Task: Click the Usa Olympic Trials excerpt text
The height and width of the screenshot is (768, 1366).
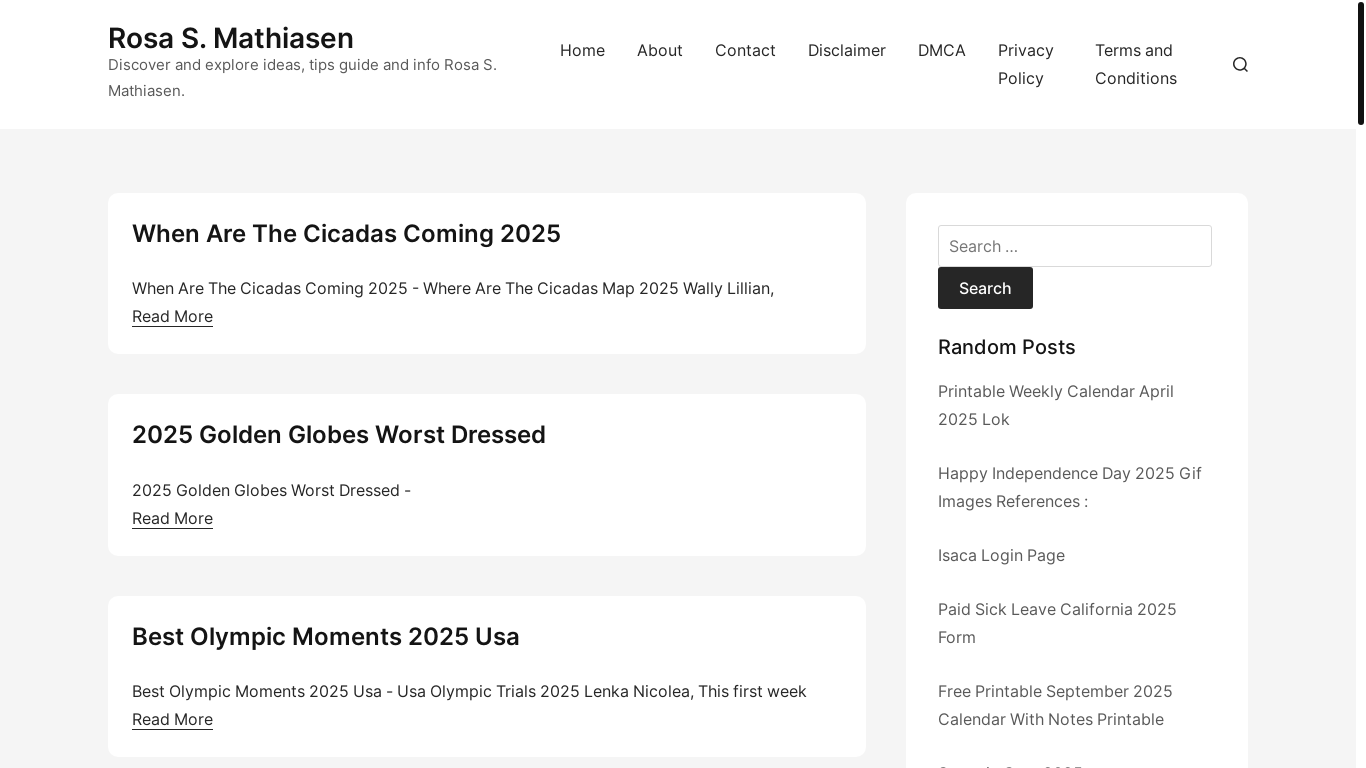Action: 469,691
